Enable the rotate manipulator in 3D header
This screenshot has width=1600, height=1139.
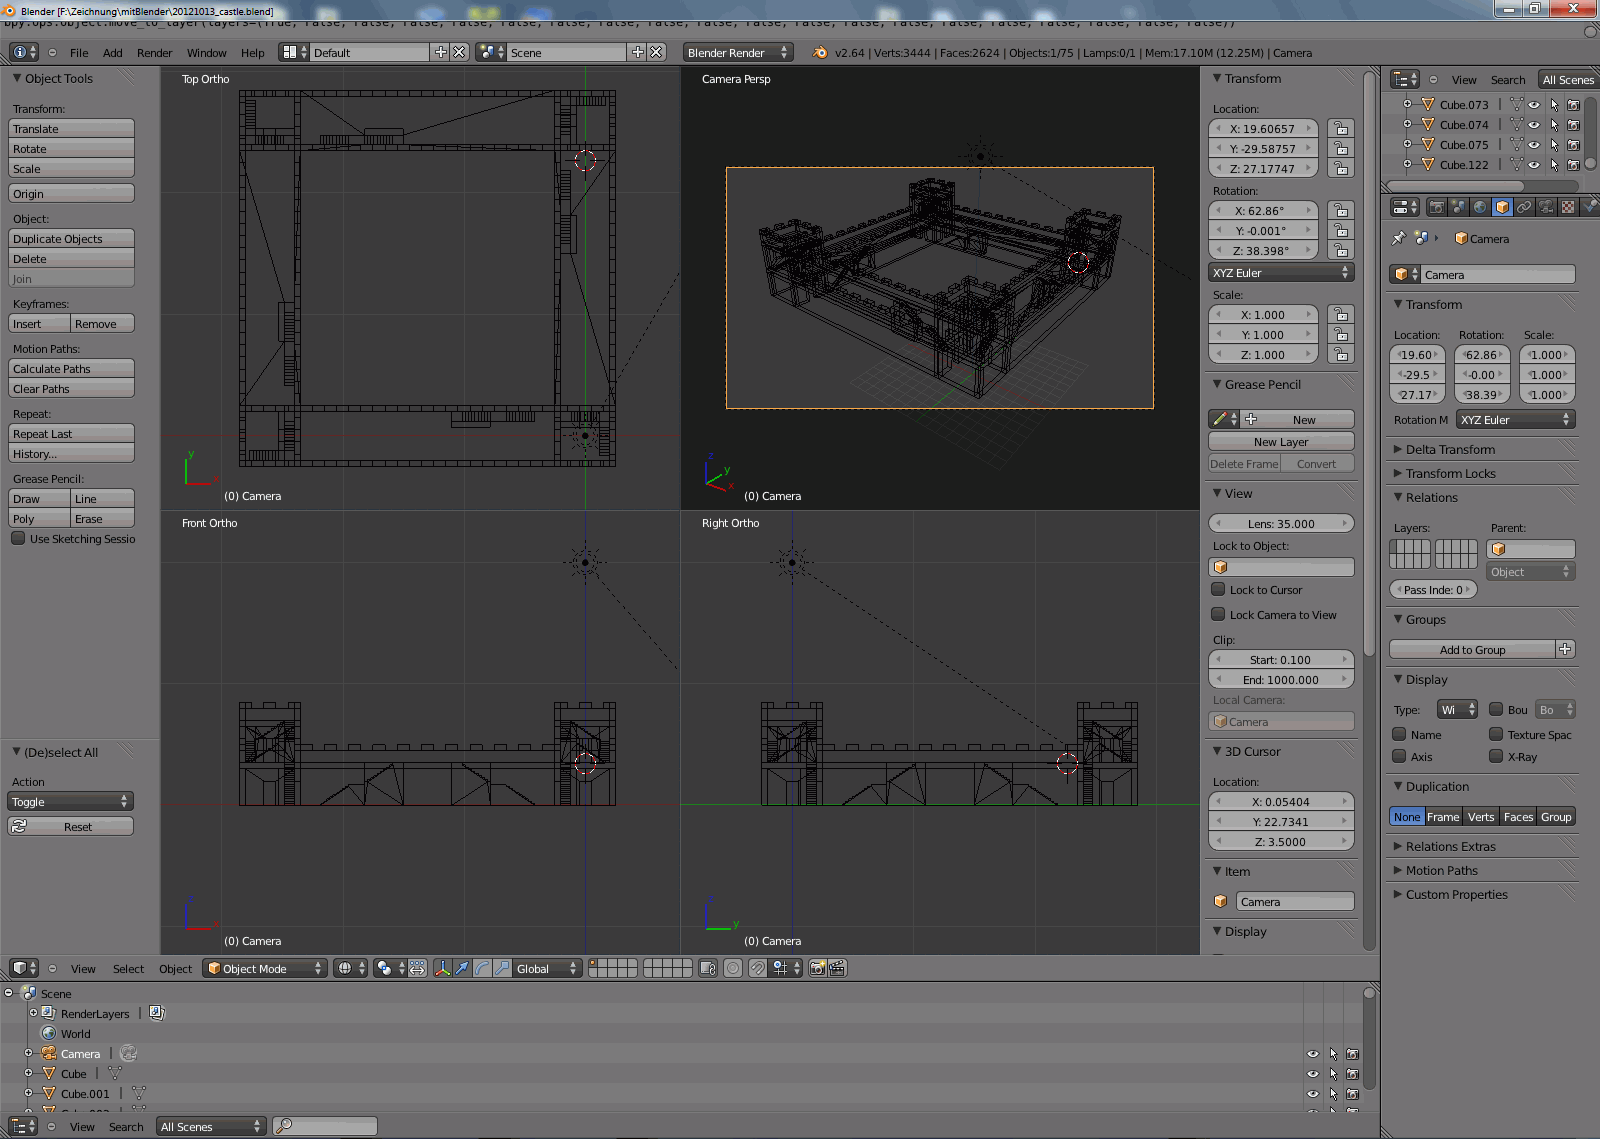pos(482,968)
